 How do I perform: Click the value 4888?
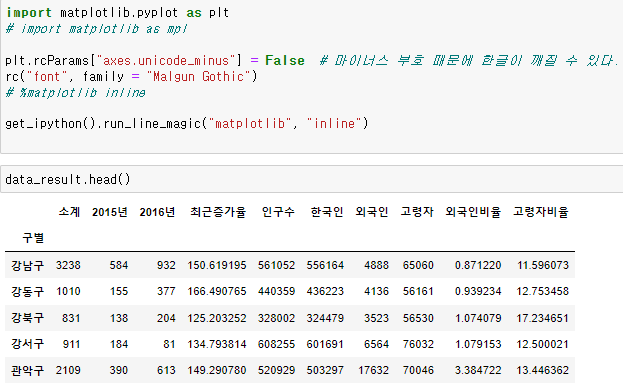[x=376, y=265]
